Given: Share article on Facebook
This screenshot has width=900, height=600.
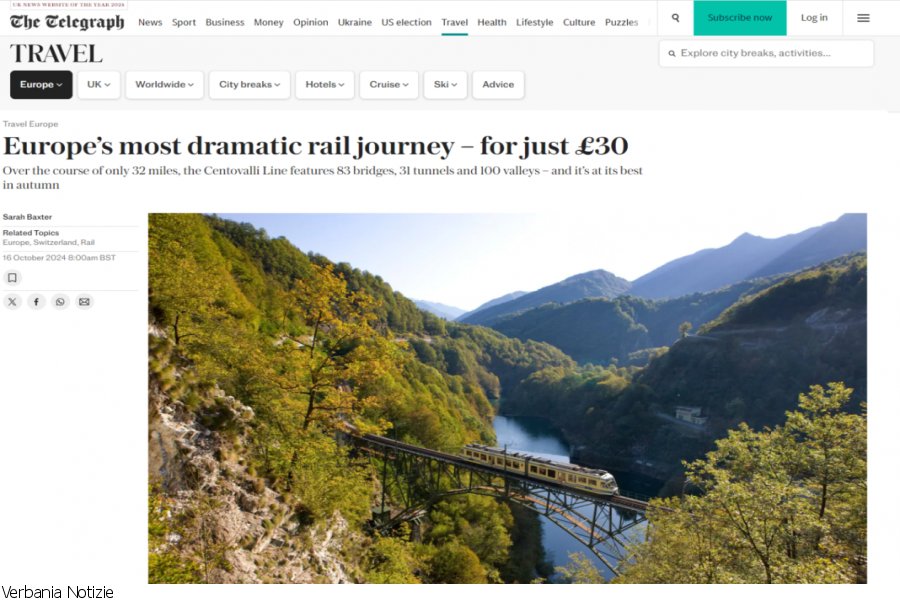Looking at the screenshot, I should [36, 301].
